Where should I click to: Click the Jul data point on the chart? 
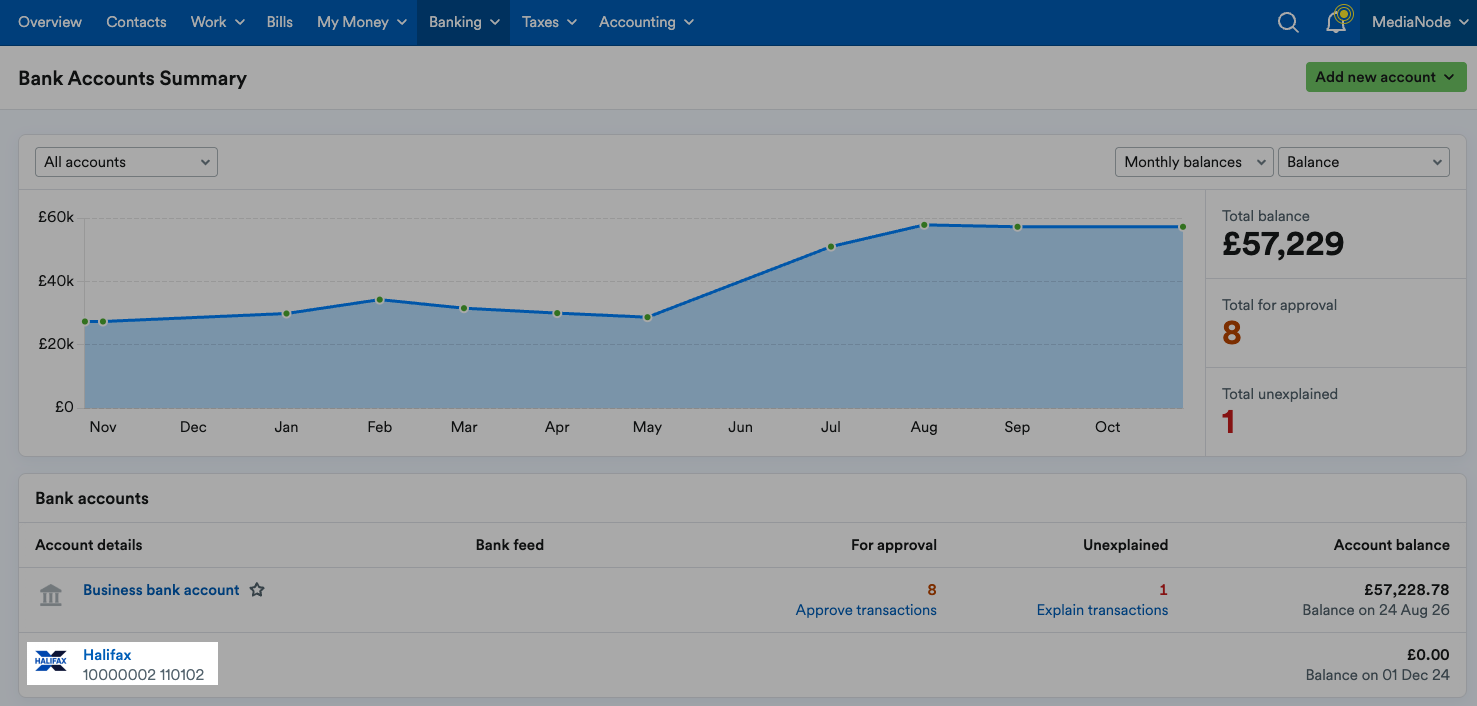831,246
